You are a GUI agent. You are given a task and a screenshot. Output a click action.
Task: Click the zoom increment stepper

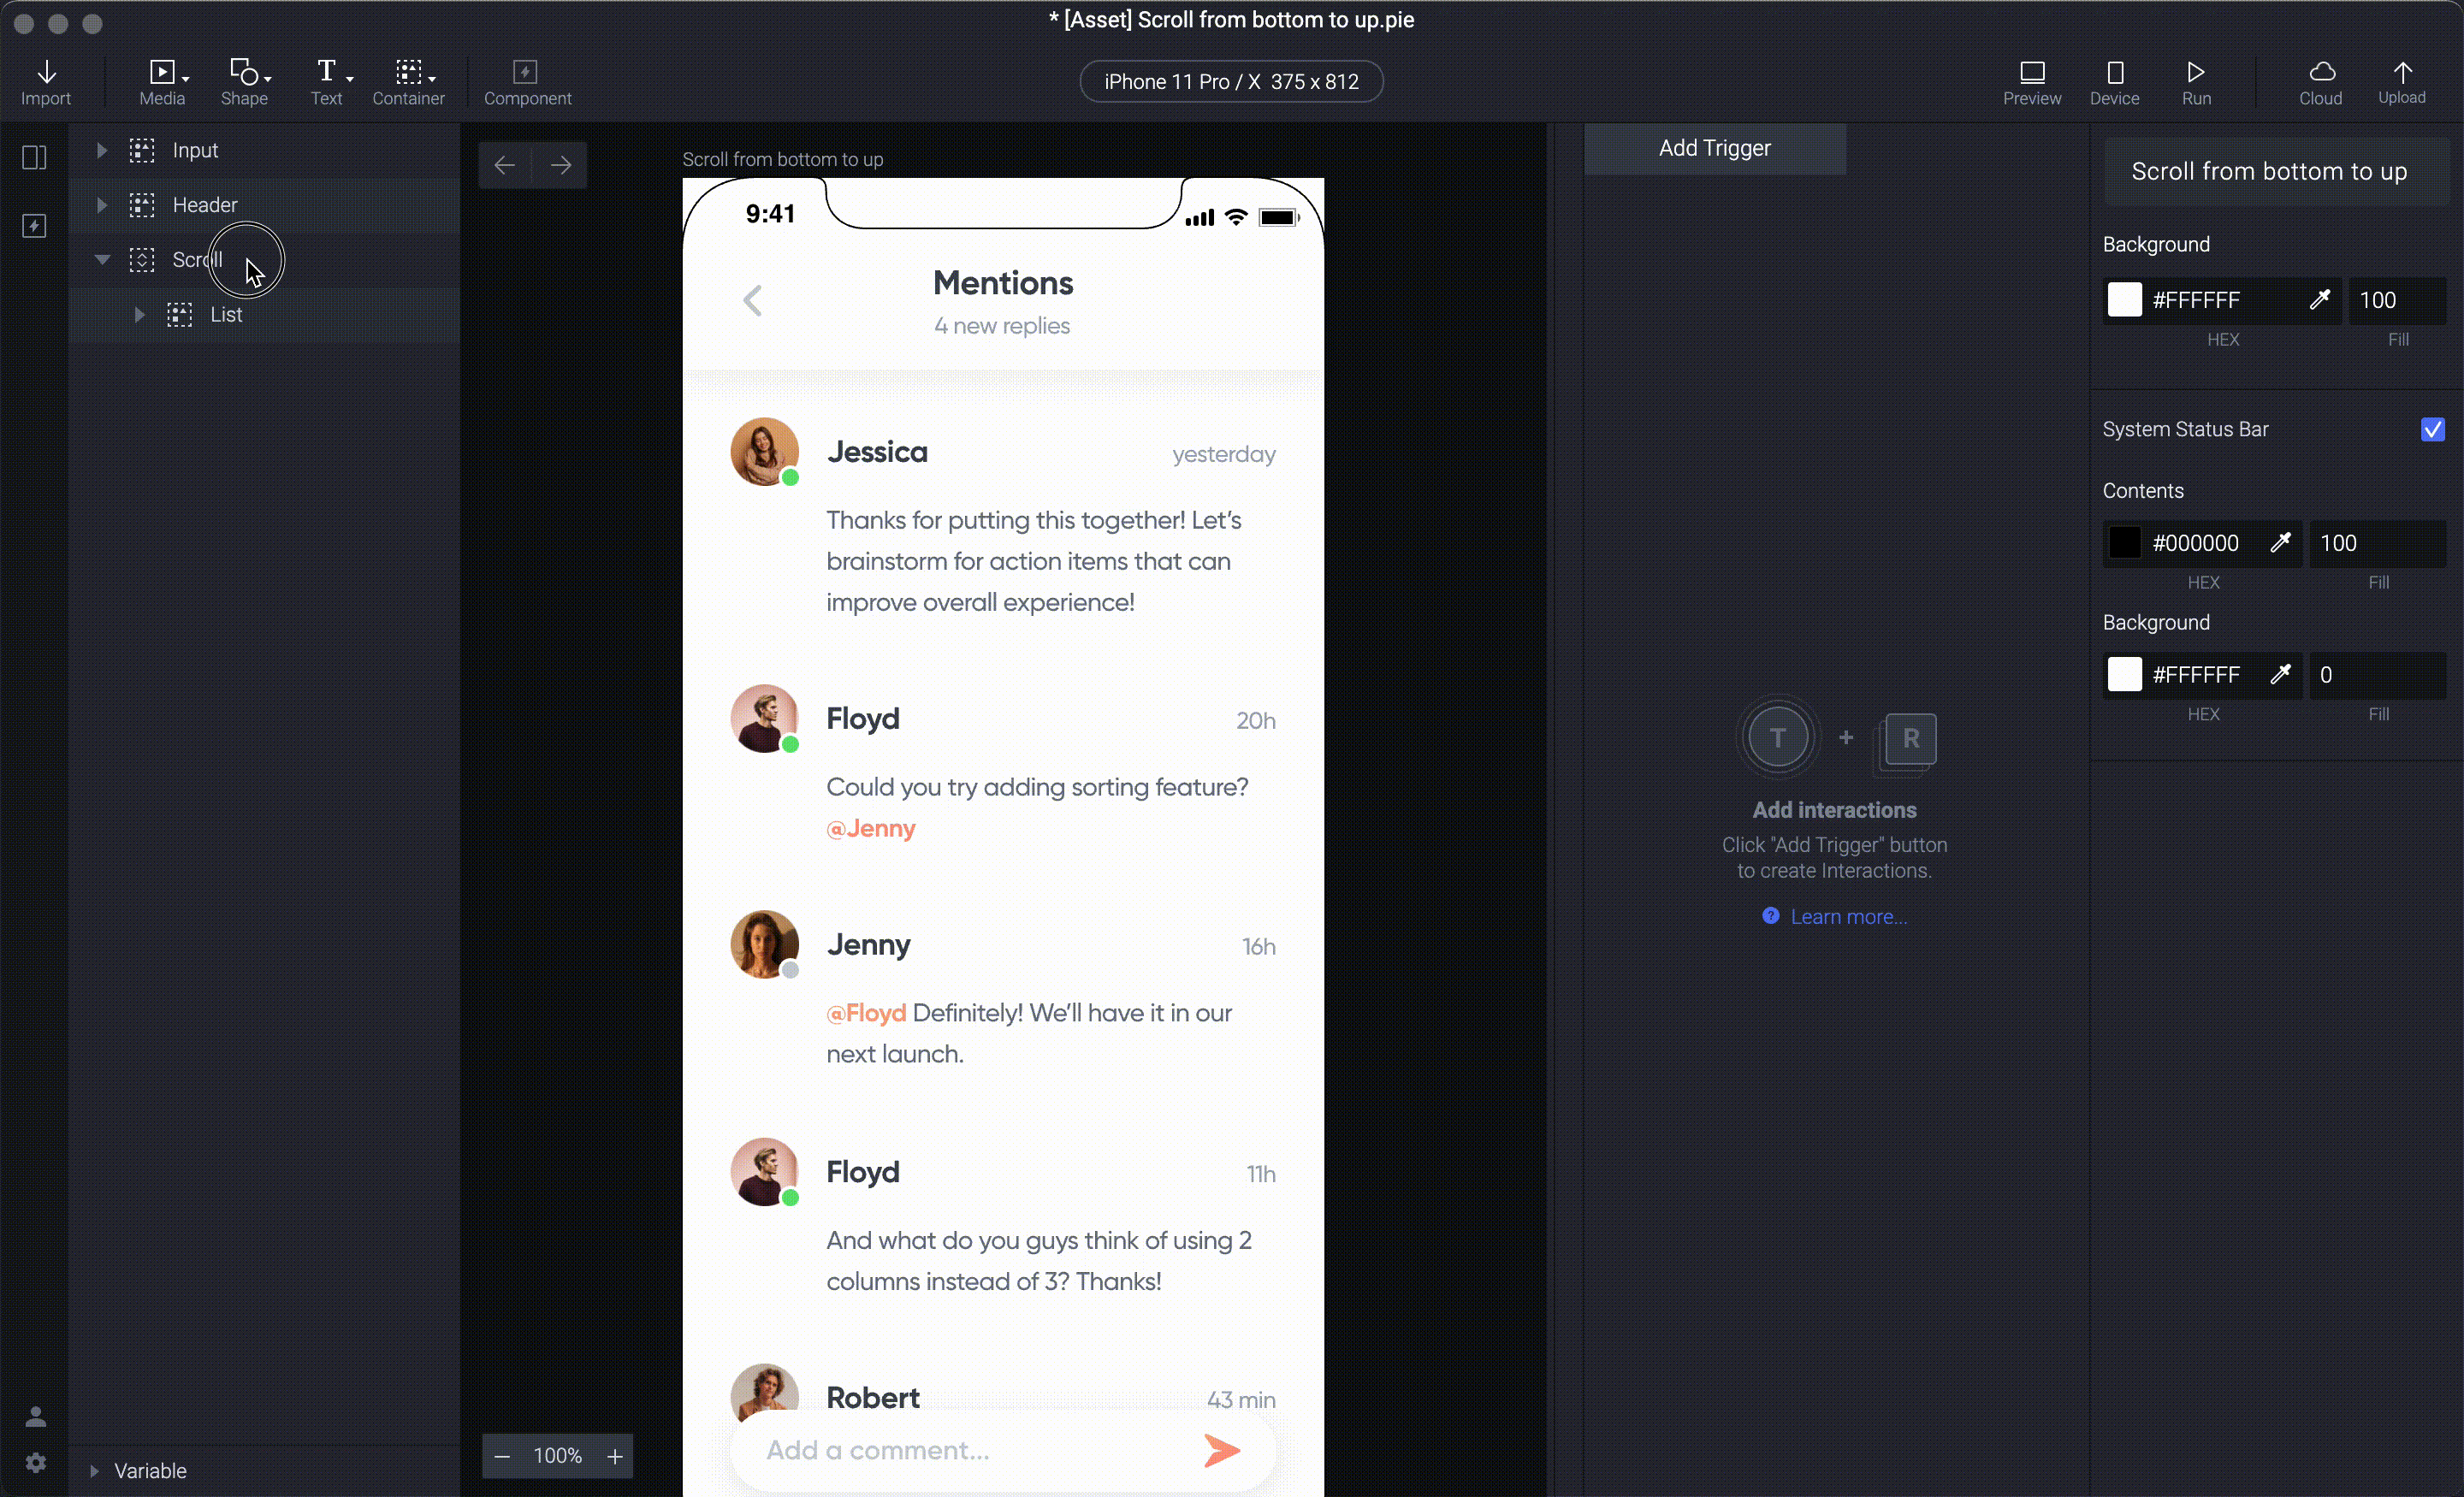[613, 1455]
